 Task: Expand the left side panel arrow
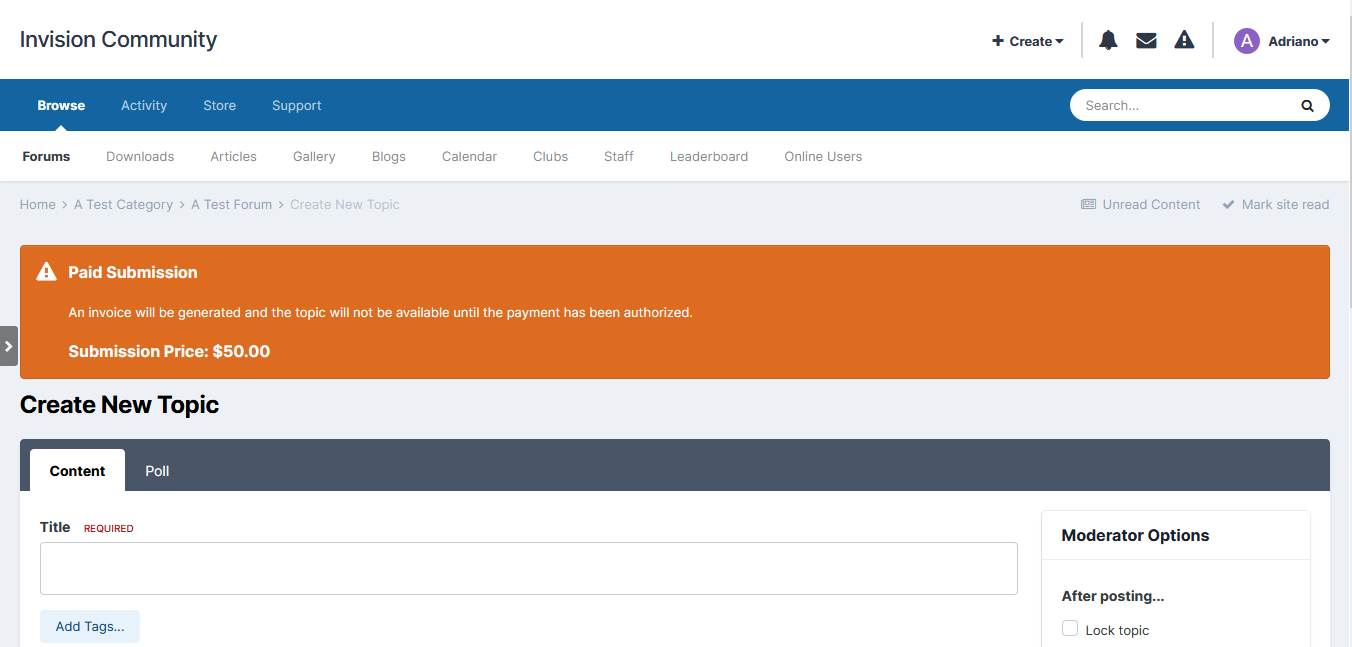pyautogui.click(x=8, y=346)
